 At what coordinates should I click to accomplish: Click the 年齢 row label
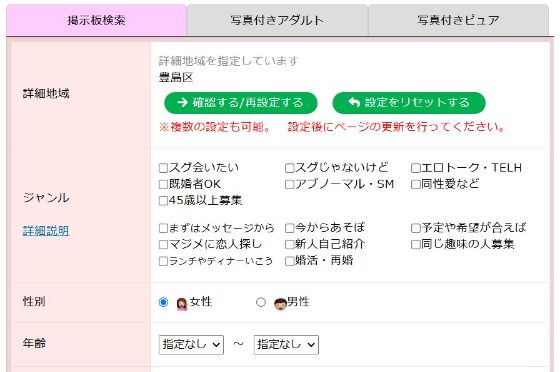click(34, 343)
